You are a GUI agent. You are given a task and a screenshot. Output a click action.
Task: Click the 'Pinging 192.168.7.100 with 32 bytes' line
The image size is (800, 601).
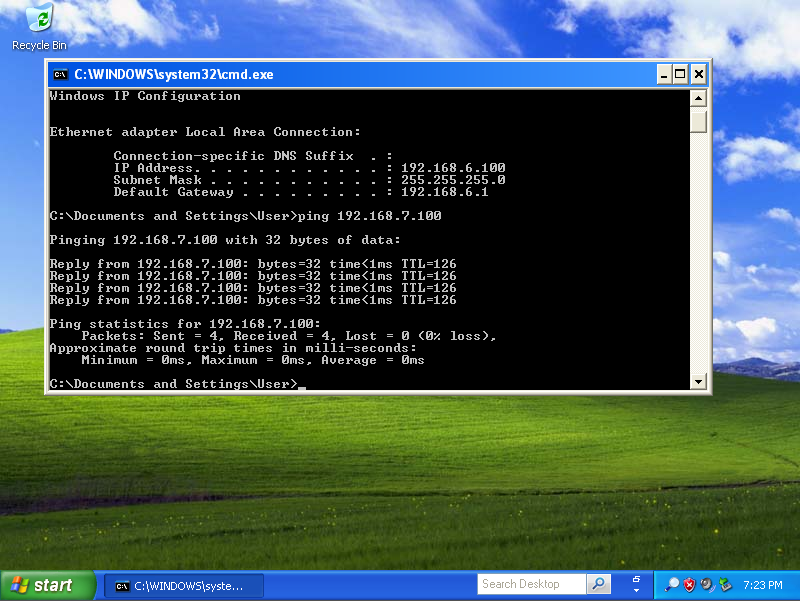click(225, 240)
